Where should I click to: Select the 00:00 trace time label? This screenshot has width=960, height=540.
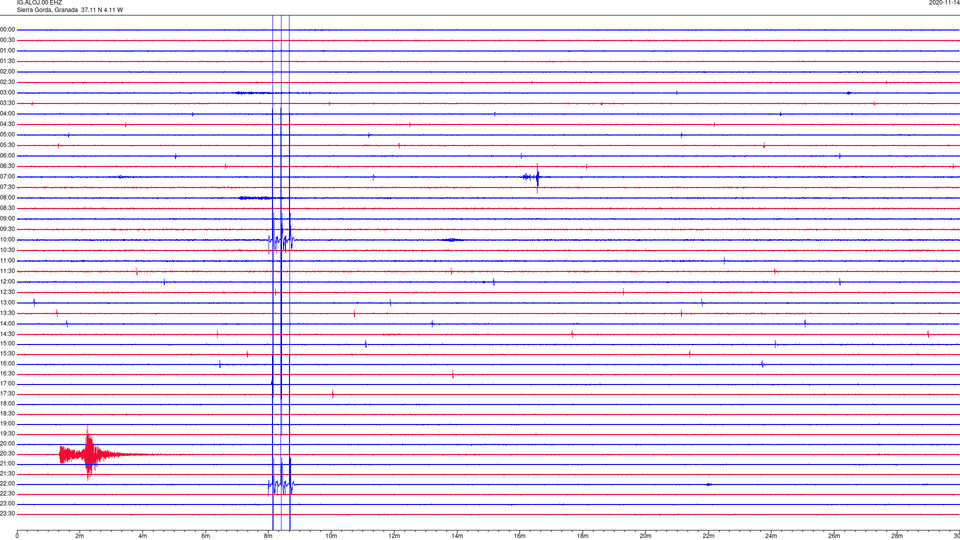click(8, 29)
